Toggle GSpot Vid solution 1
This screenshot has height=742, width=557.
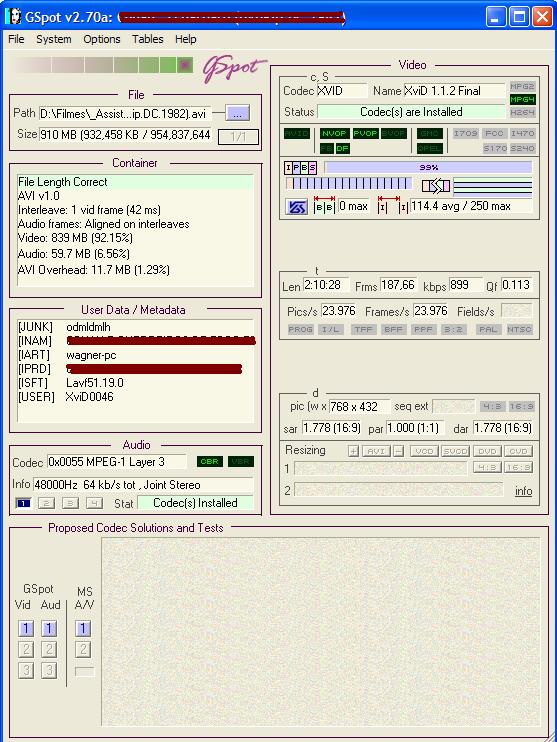(26, 629)
